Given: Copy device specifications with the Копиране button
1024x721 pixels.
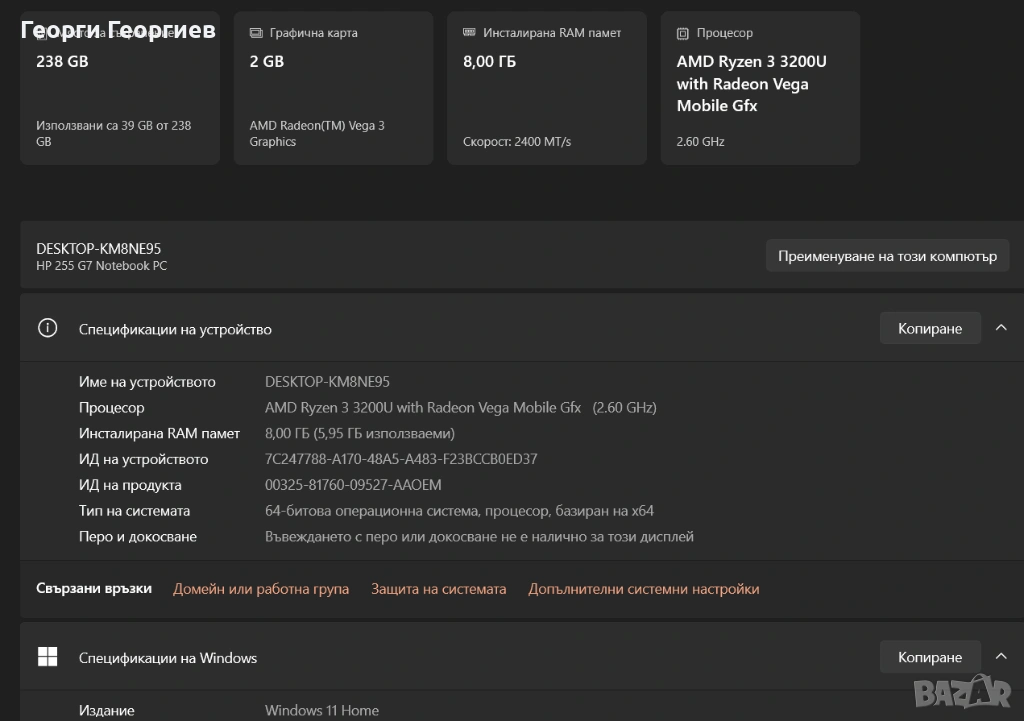Looking at the screenshot, I should (929, 328).
